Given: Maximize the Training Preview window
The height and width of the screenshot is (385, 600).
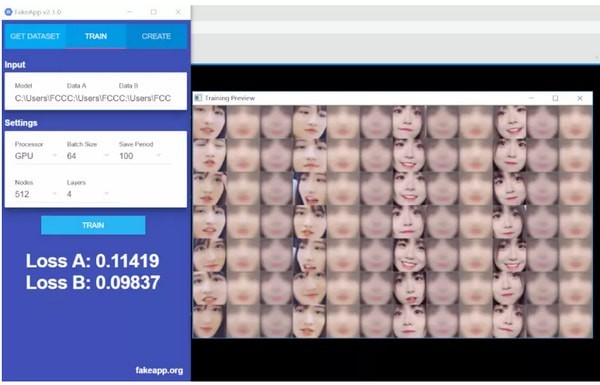Looking at the screenshot, I should click(555, 98).
